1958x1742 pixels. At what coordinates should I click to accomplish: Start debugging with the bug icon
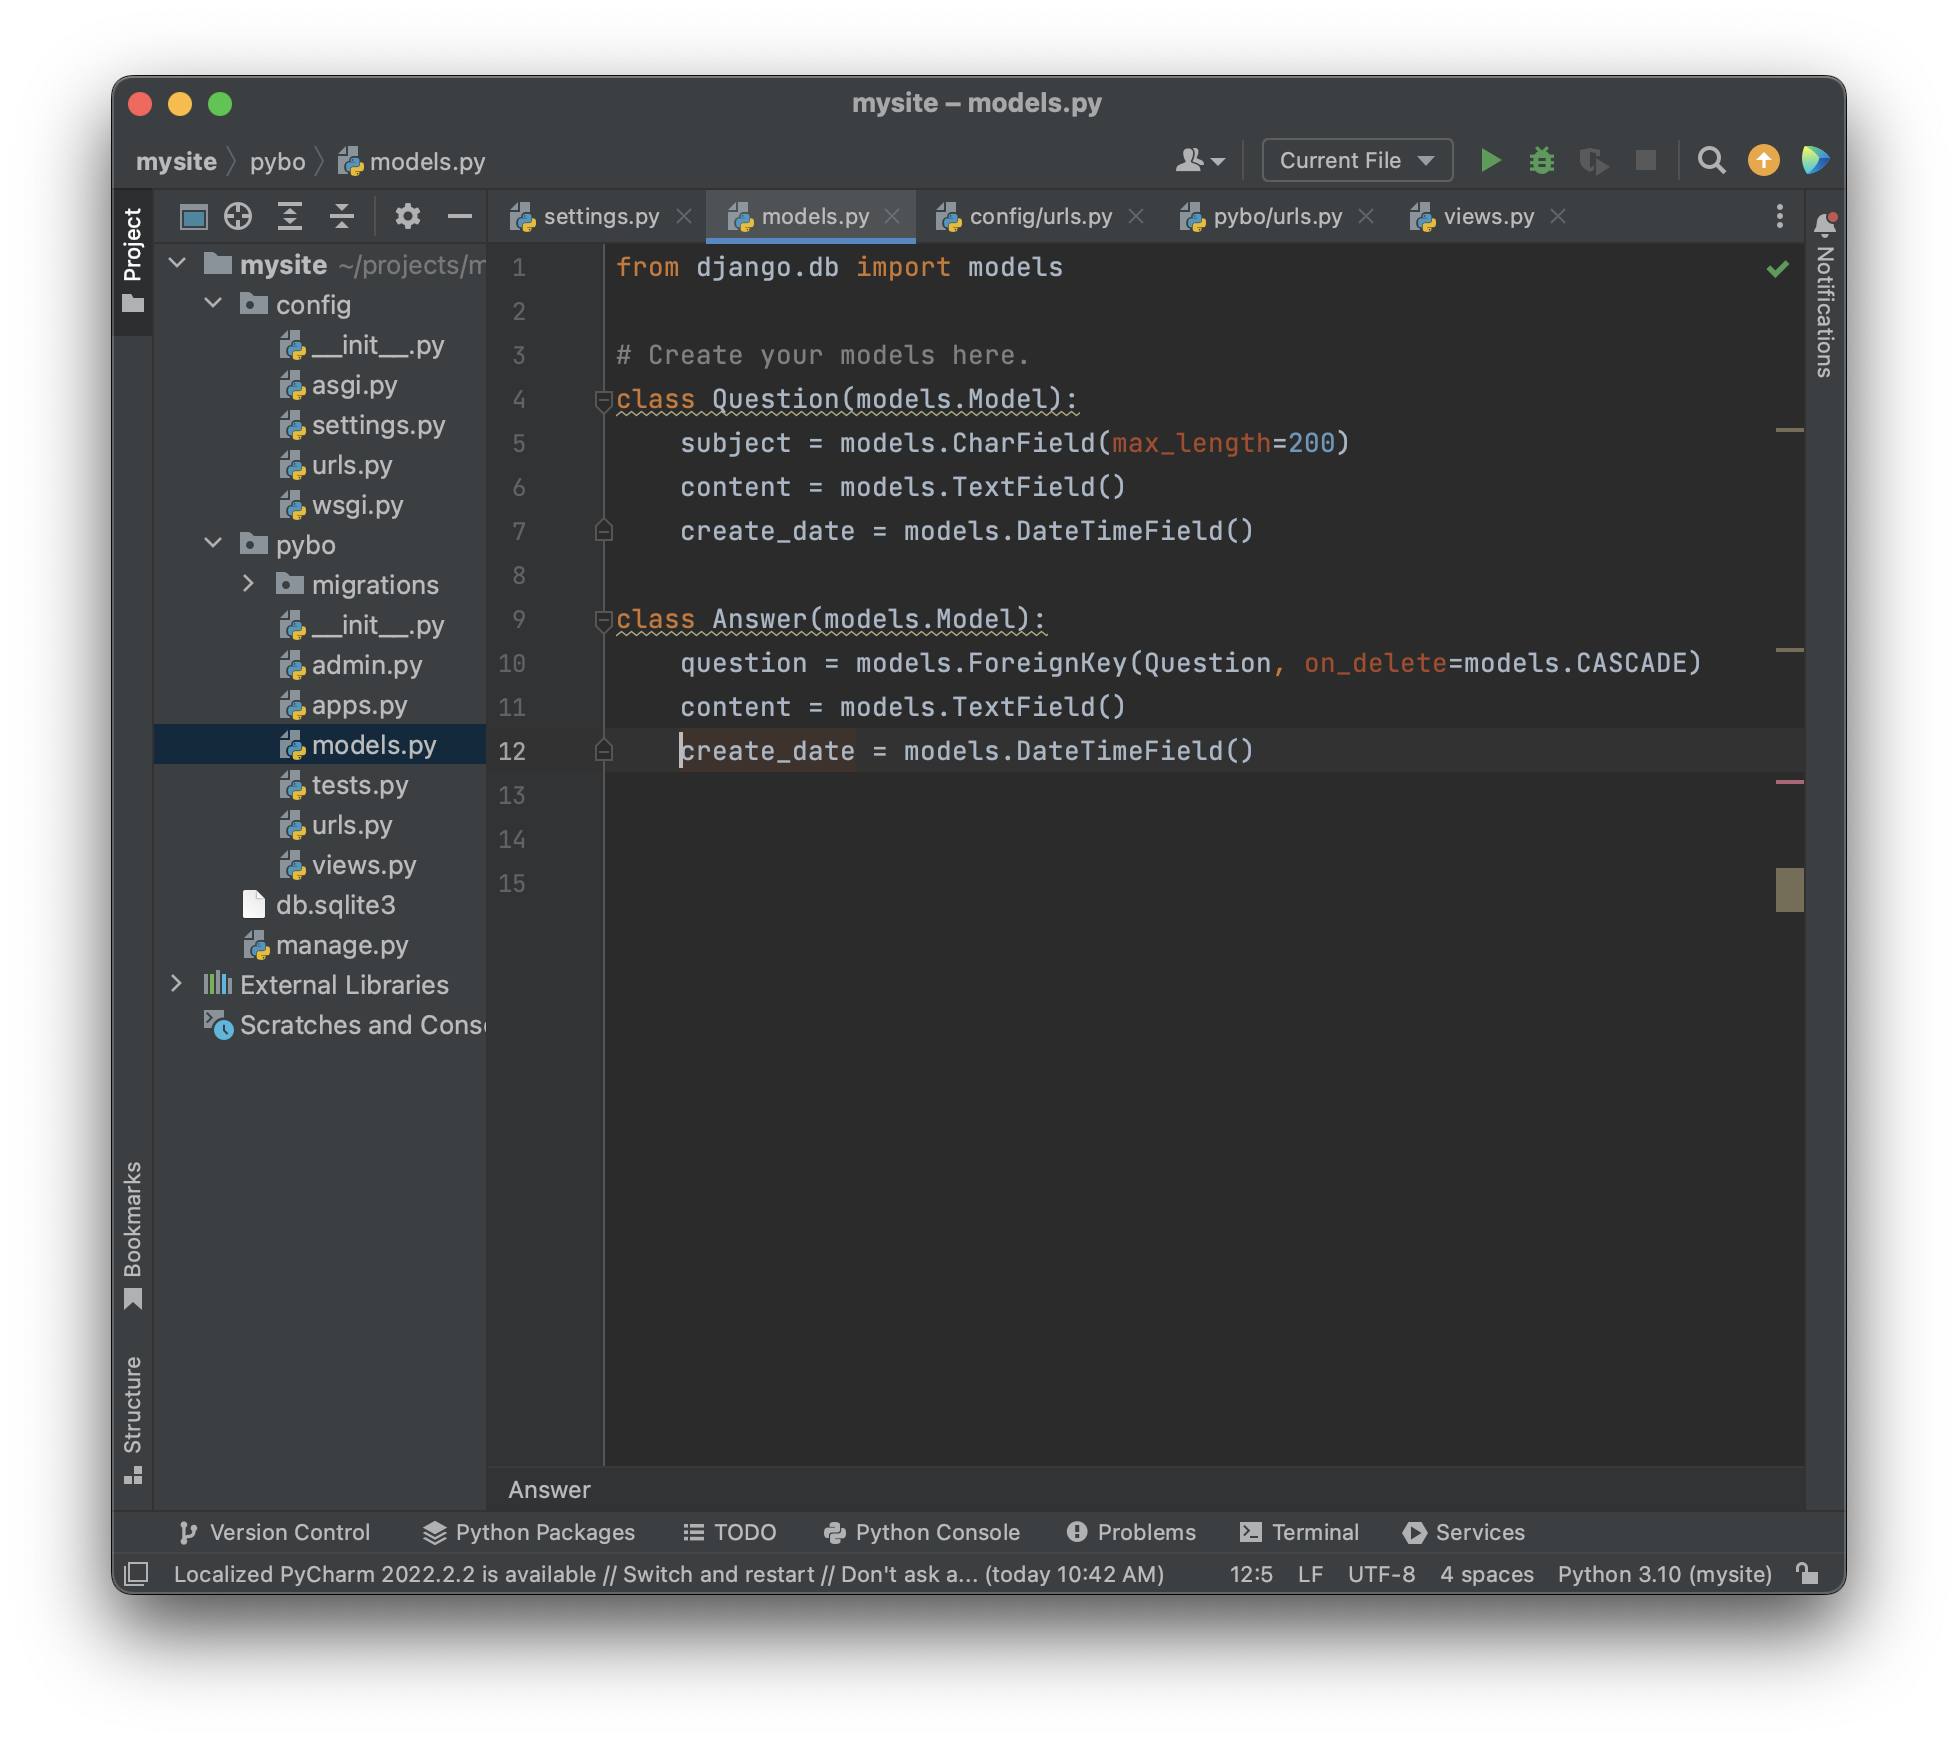[x=1542, y=160]
